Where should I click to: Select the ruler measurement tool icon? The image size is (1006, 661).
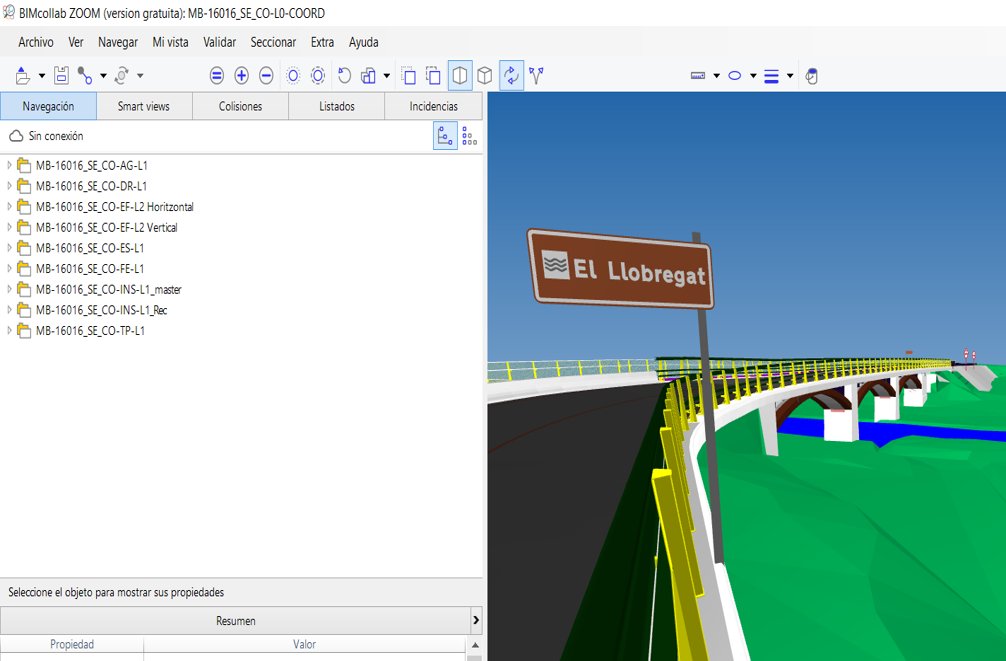[x=698, y=76]
